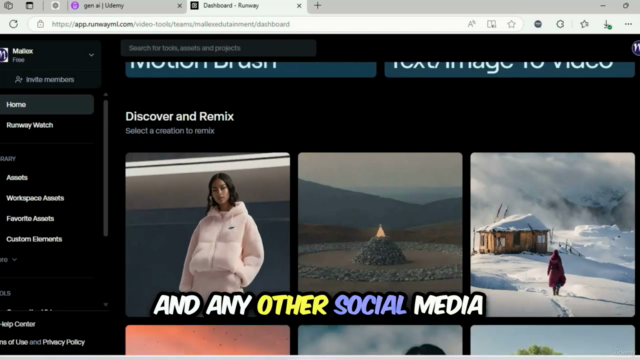Screen dimensions: 640x360
Task: Click the site lock icon in address bar
Action: point(40,24)
